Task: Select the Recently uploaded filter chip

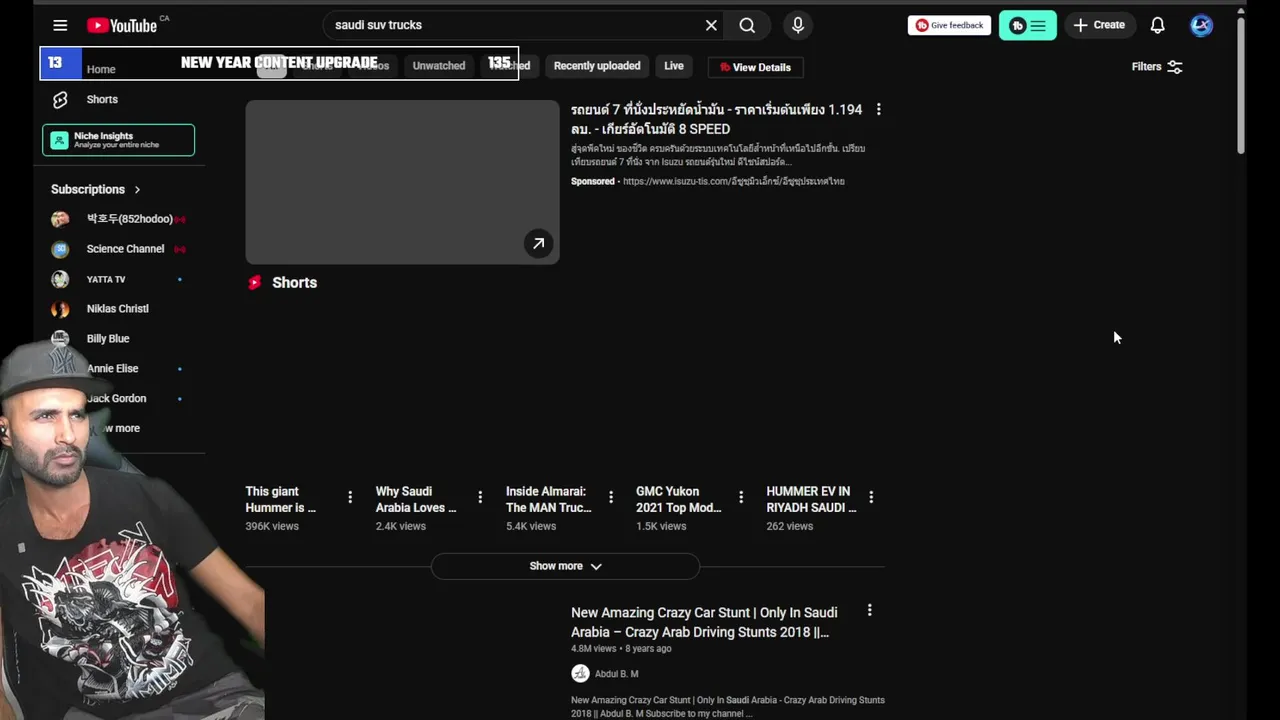Action: [597, 66]
